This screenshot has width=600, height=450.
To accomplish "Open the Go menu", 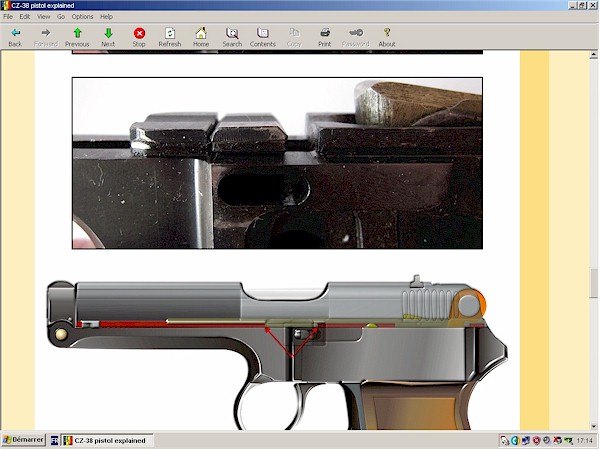I will point(61,16).
